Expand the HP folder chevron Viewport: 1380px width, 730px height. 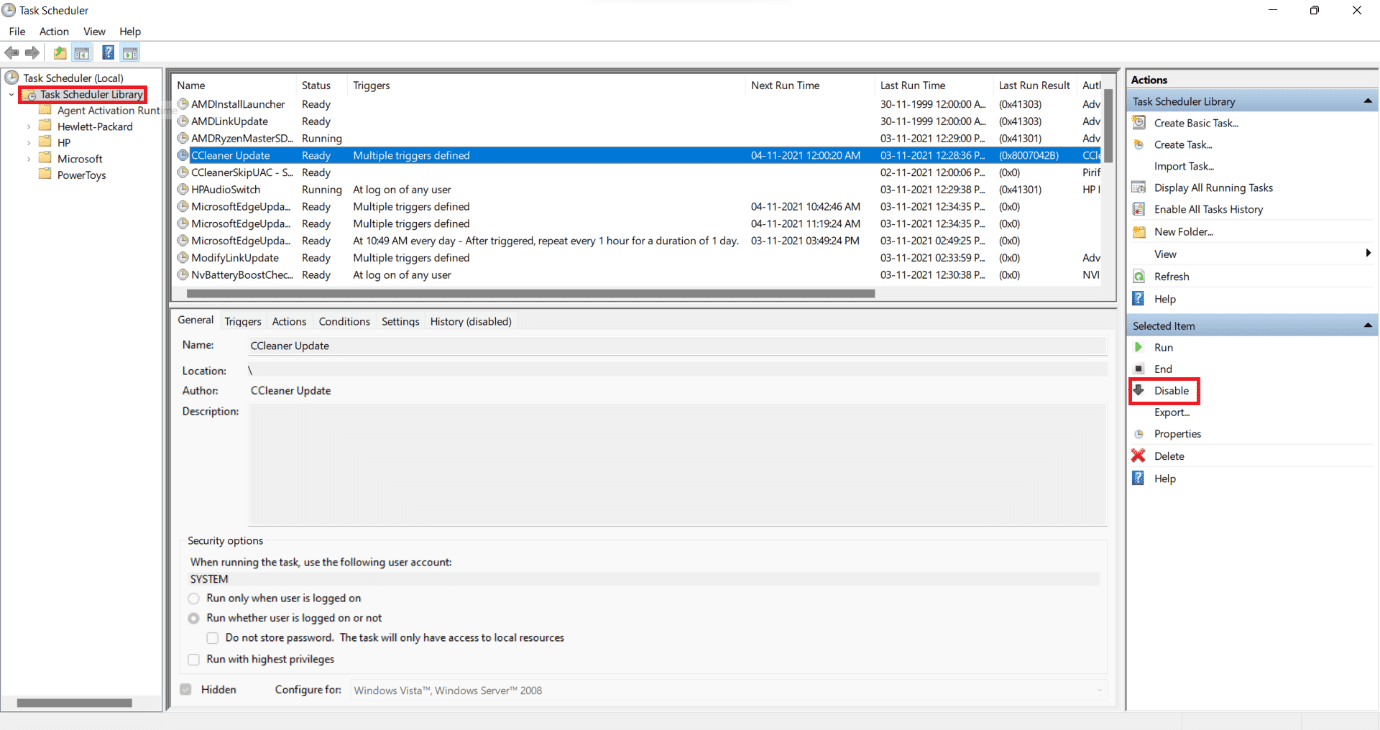(28, 143)
